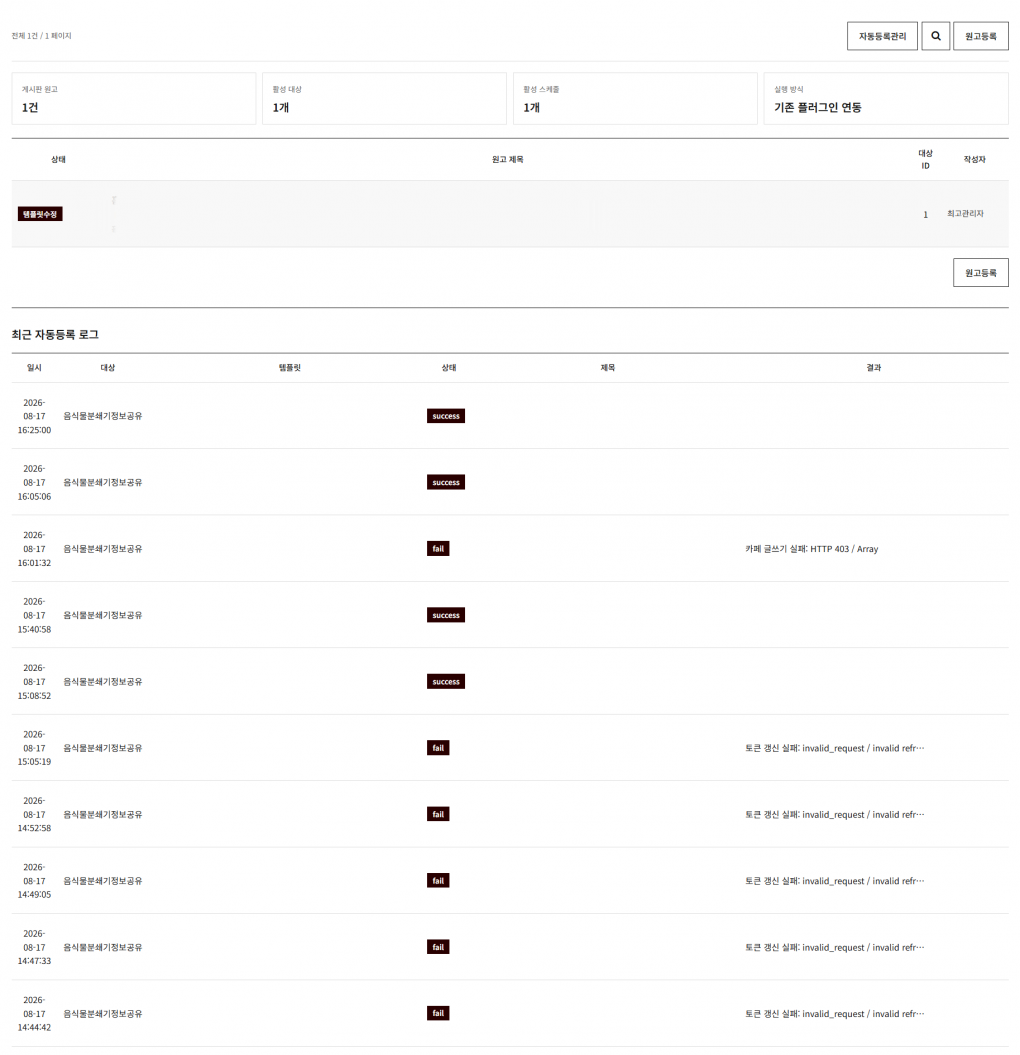Screen dimensions: 1020x1055
Task: Click fail badge for 14:47:33 log
Action: pos(438,947)
